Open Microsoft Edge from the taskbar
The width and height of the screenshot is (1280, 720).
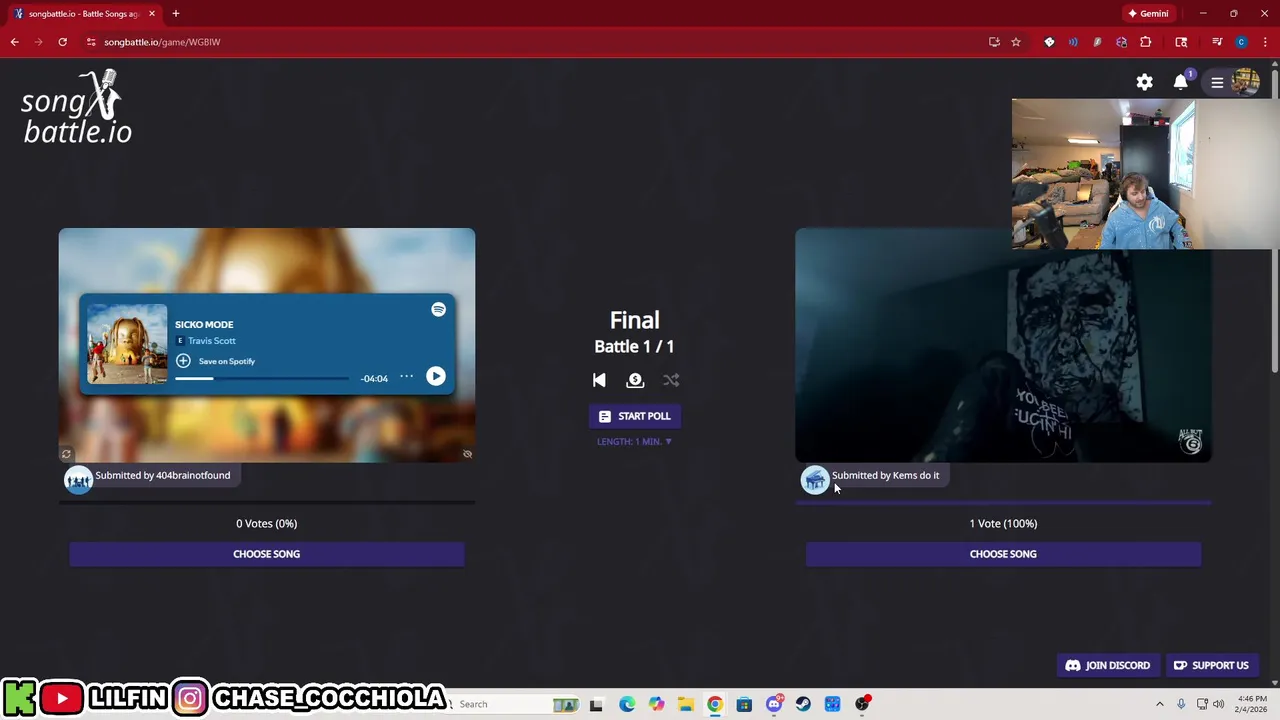click(x=626, y=704)
